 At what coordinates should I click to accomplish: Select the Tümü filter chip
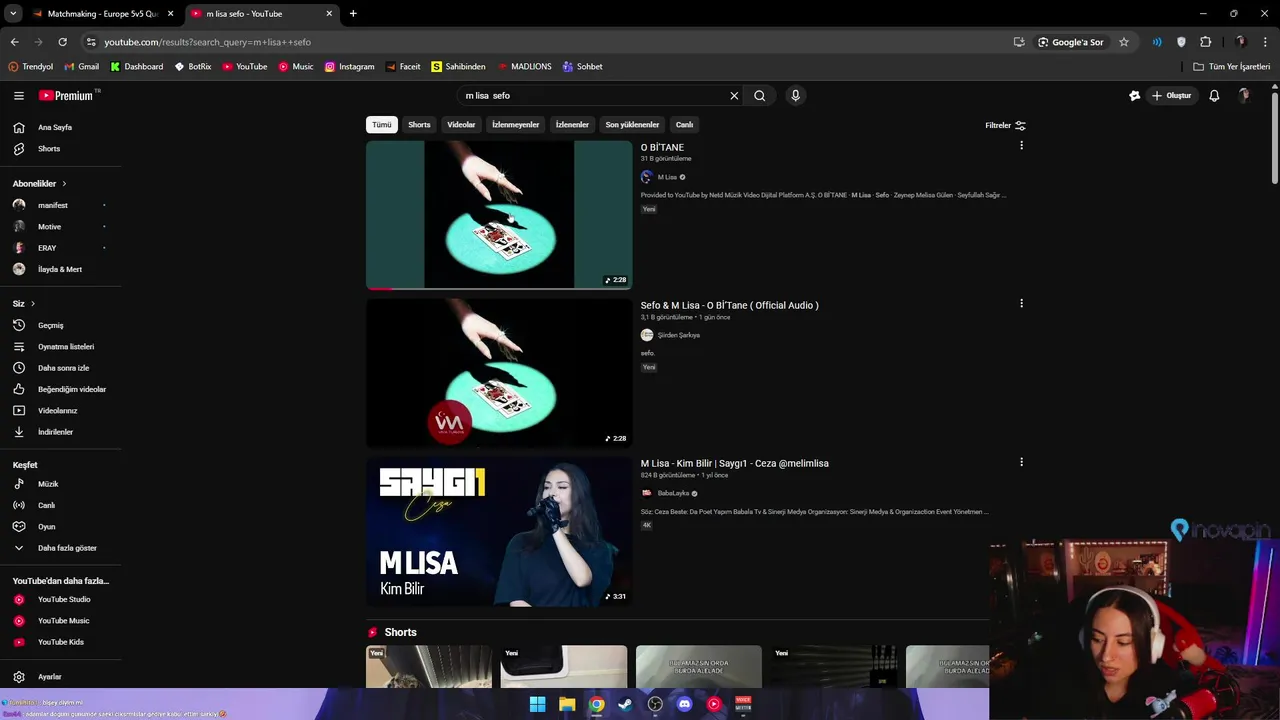click(382, 125)
